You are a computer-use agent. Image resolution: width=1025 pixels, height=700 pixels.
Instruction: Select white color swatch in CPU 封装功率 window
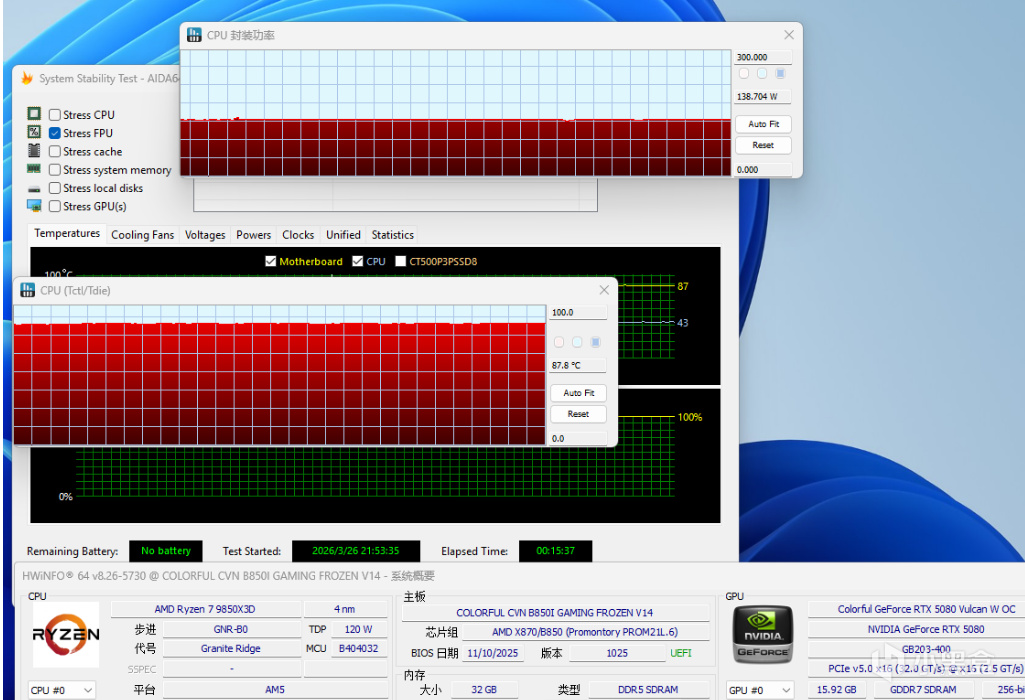(x=744, y=74)
